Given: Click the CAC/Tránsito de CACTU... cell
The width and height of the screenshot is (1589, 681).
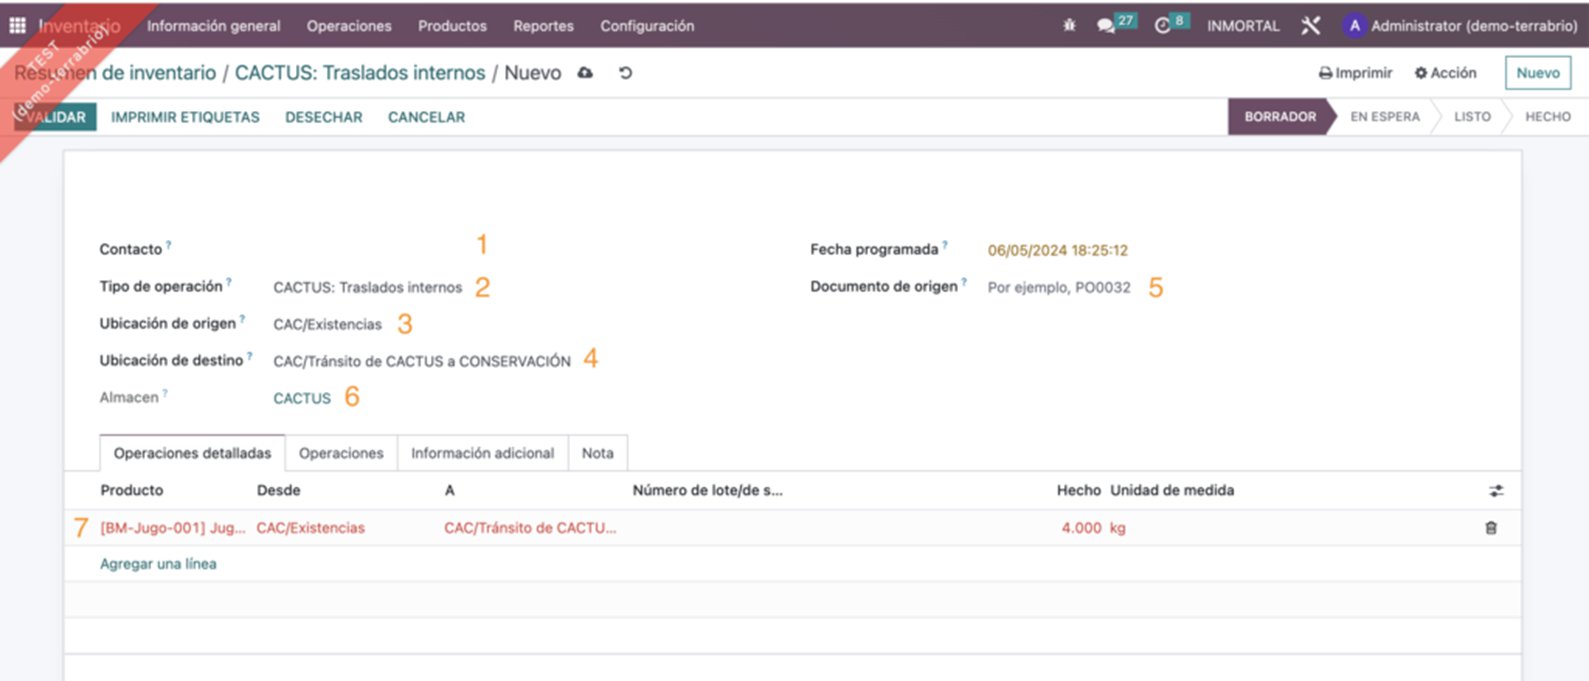Looking at the screenshot, I should click(x=530, y=528).
